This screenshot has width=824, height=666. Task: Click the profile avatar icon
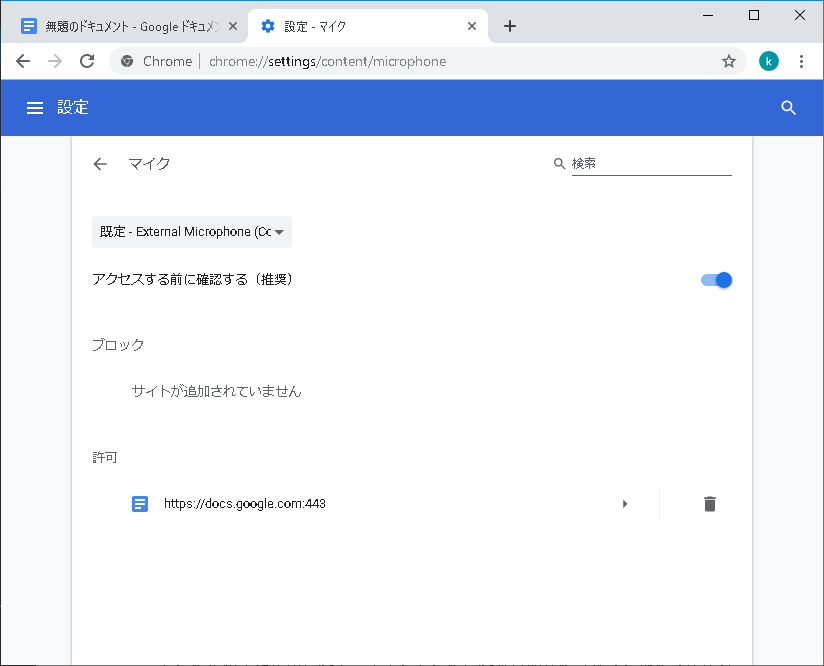click(768, 62)
